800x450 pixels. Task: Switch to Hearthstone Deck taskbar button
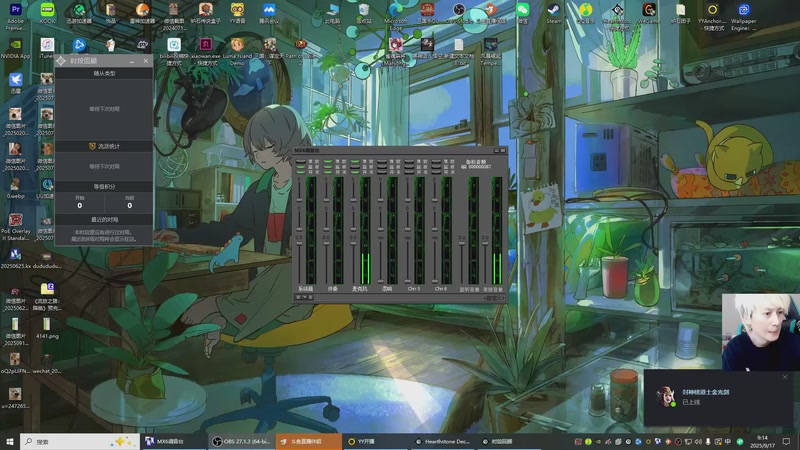pyautogui.click(x=443, y=441)
